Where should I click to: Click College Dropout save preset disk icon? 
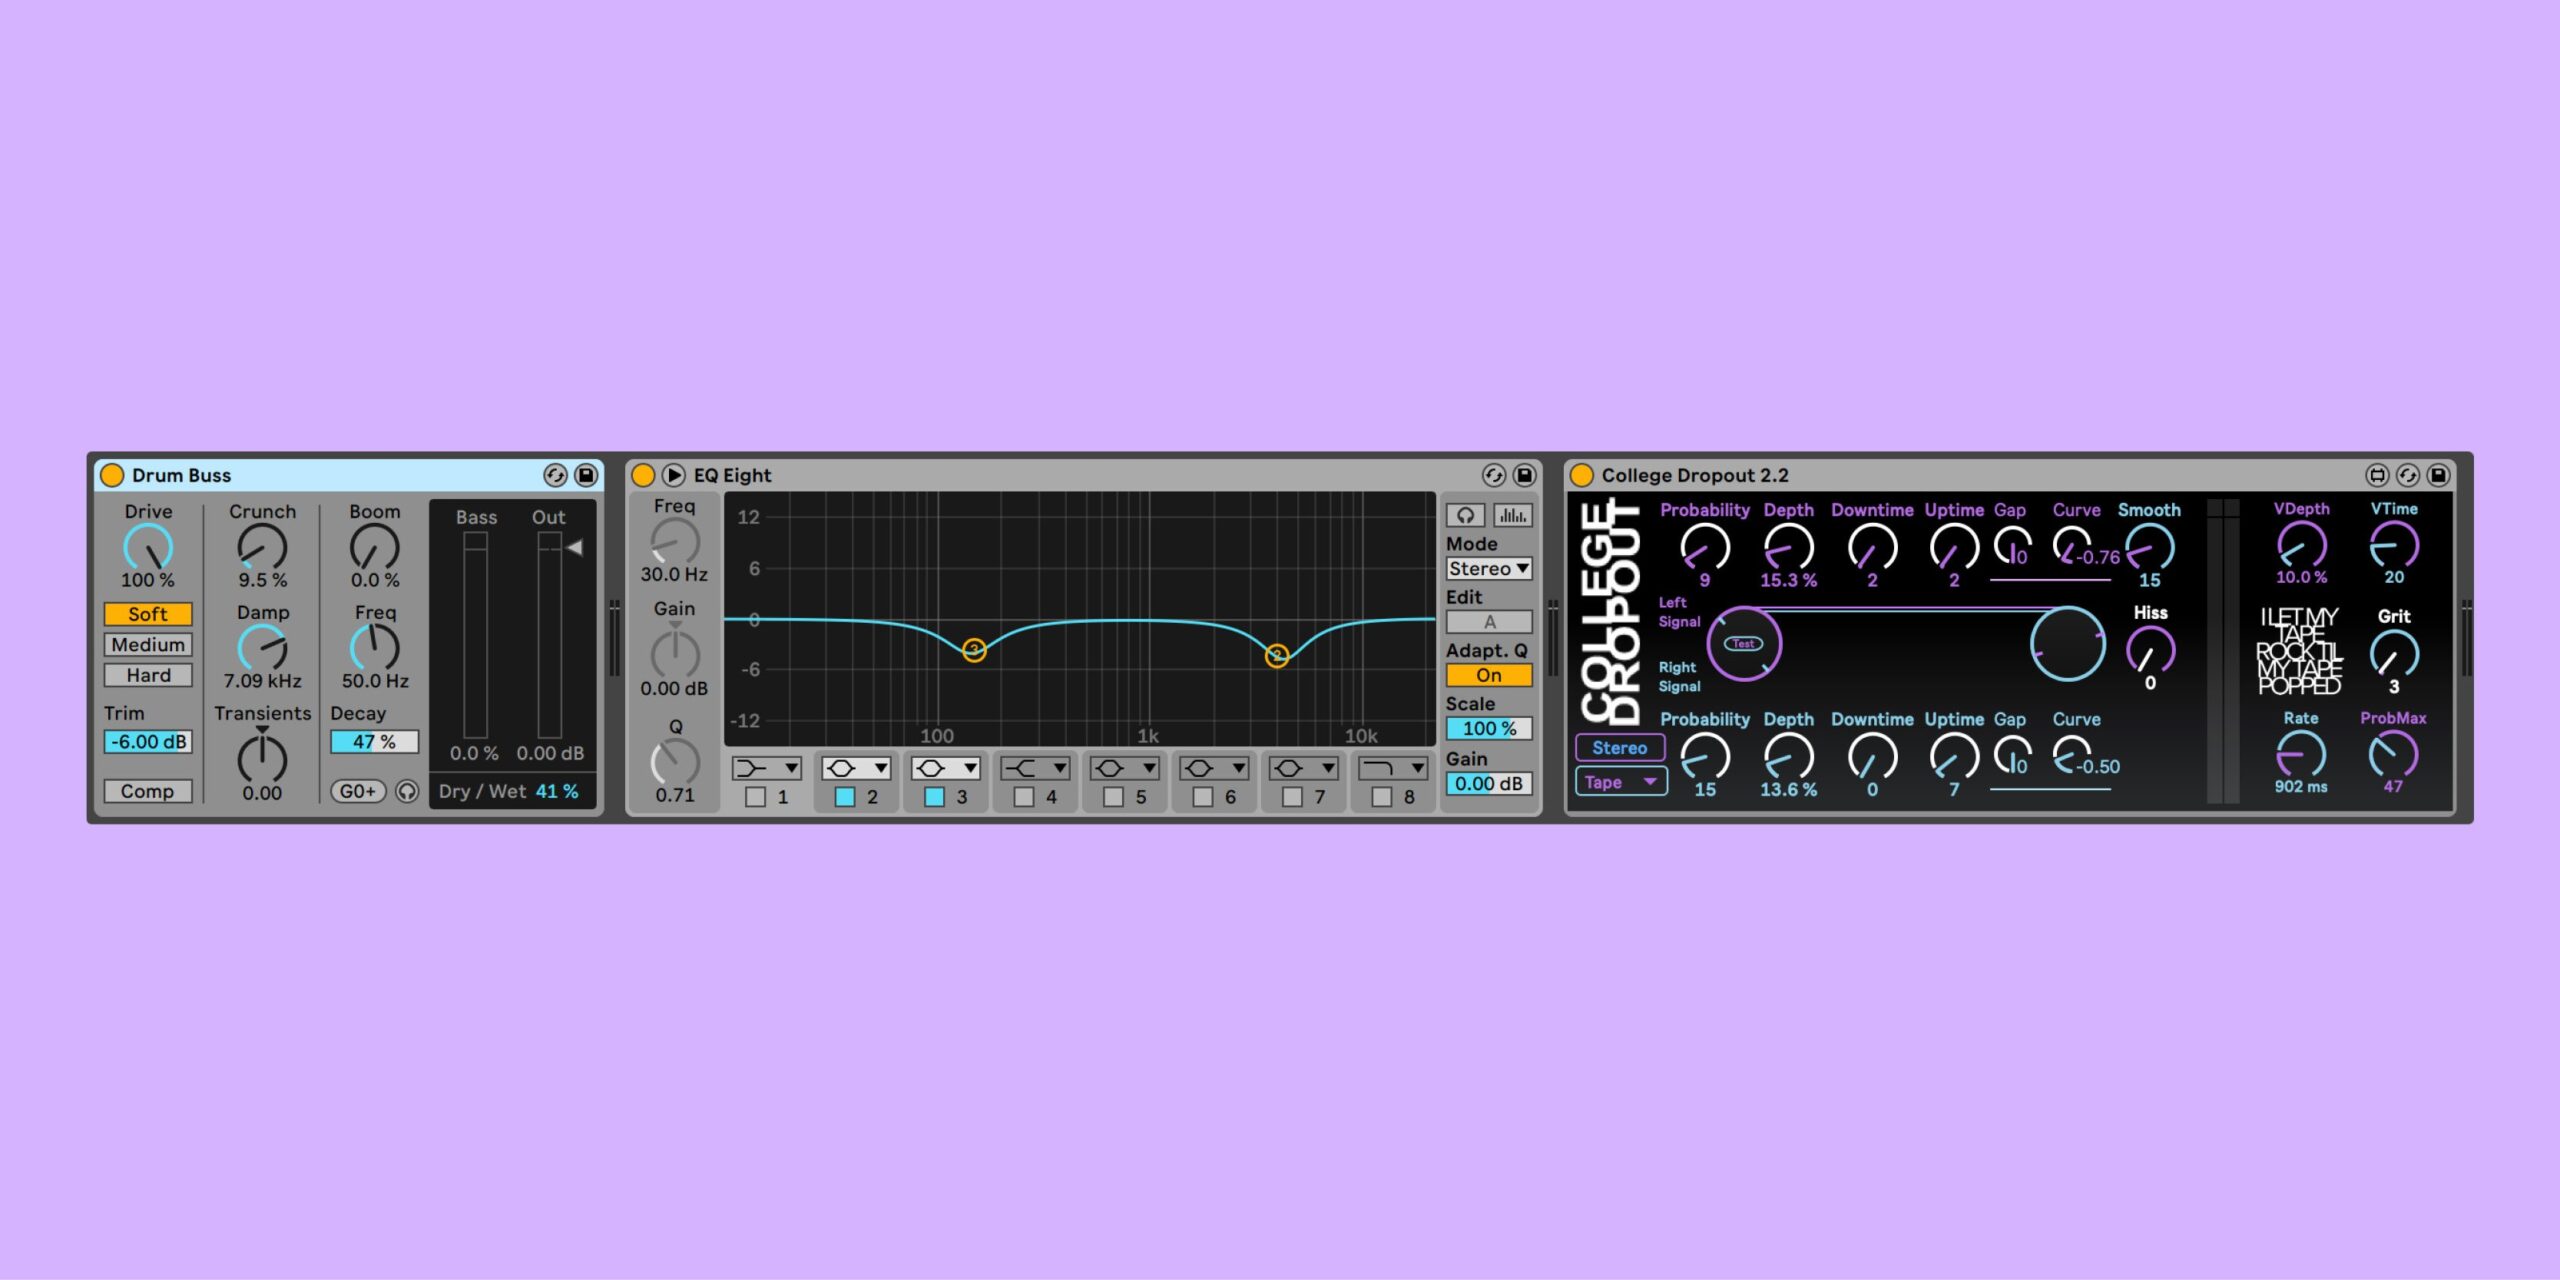click(2438, 475)
